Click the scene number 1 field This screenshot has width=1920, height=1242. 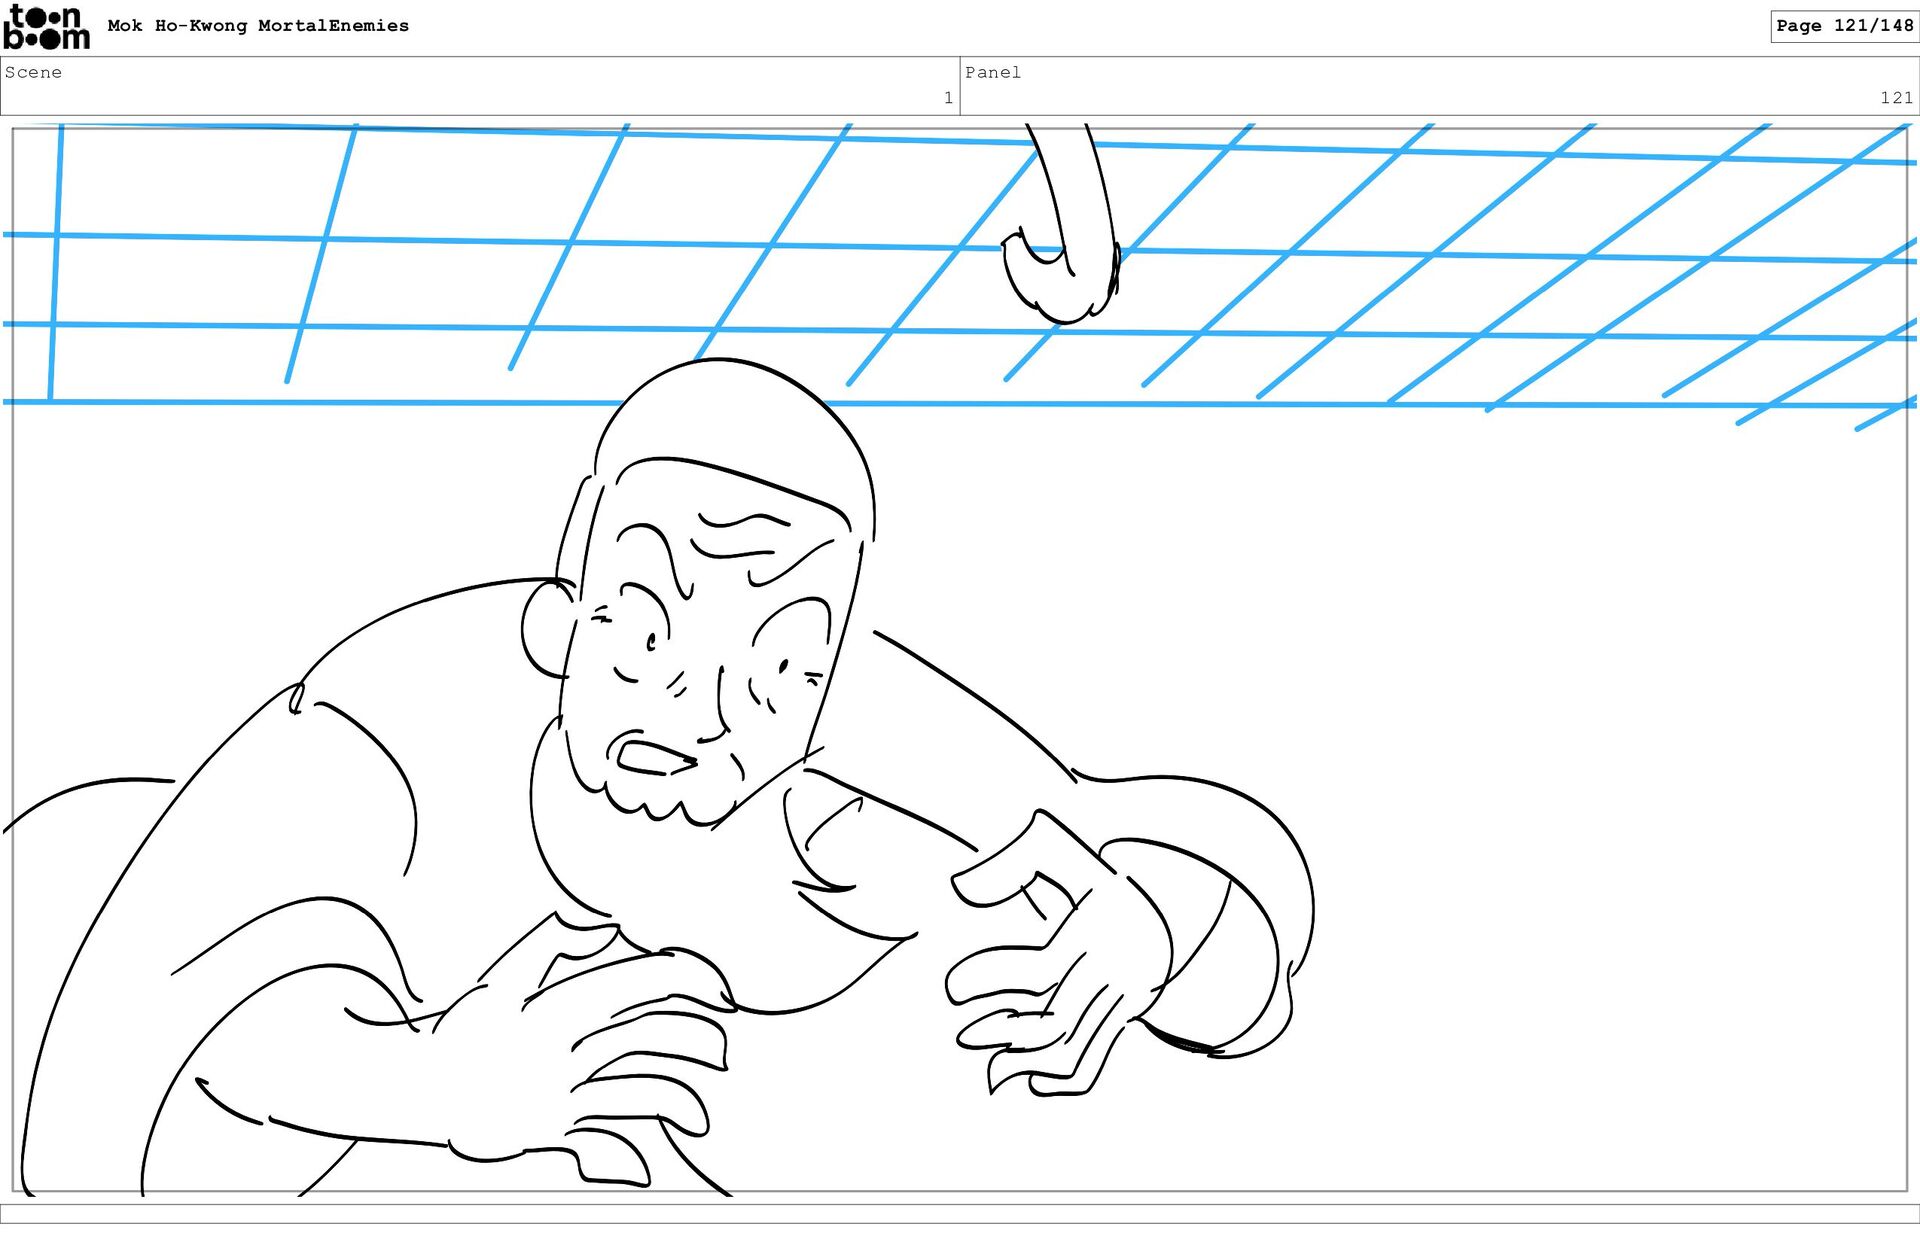coord(947,97)
